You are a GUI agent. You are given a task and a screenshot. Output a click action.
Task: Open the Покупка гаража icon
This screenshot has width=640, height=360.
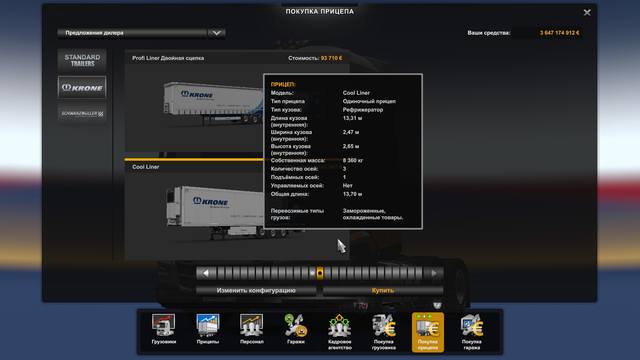click(472, 331)
